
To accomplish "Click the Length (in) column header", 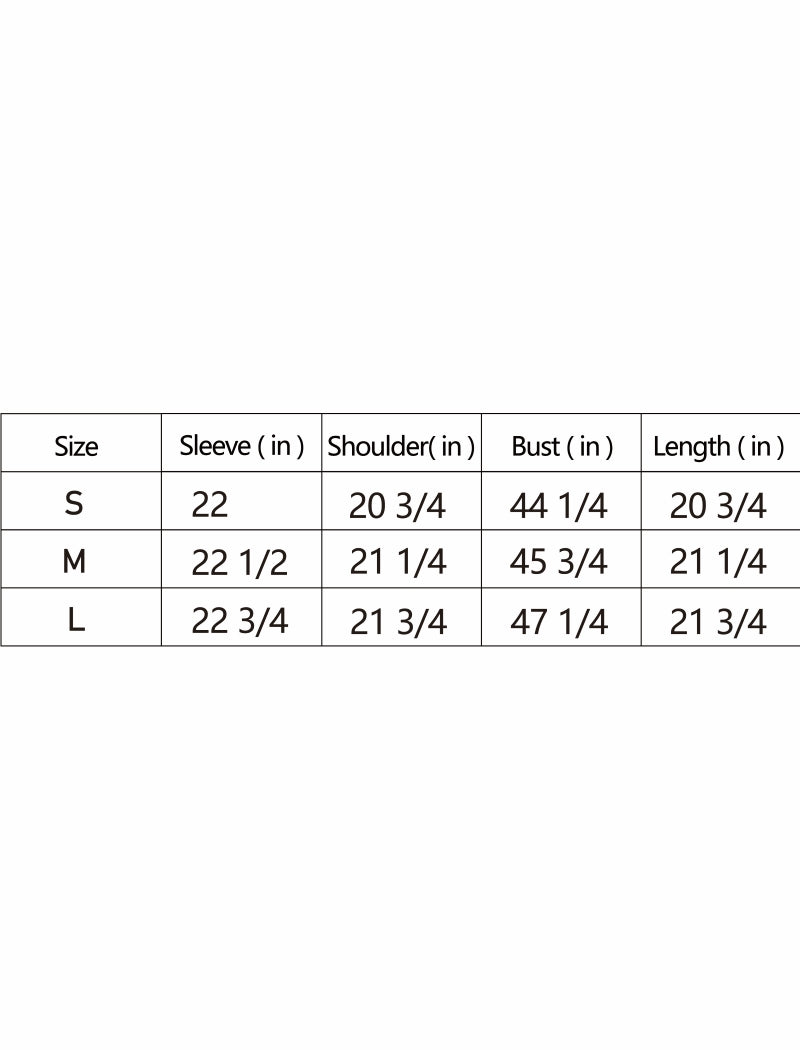I will [x=718, y=446].
